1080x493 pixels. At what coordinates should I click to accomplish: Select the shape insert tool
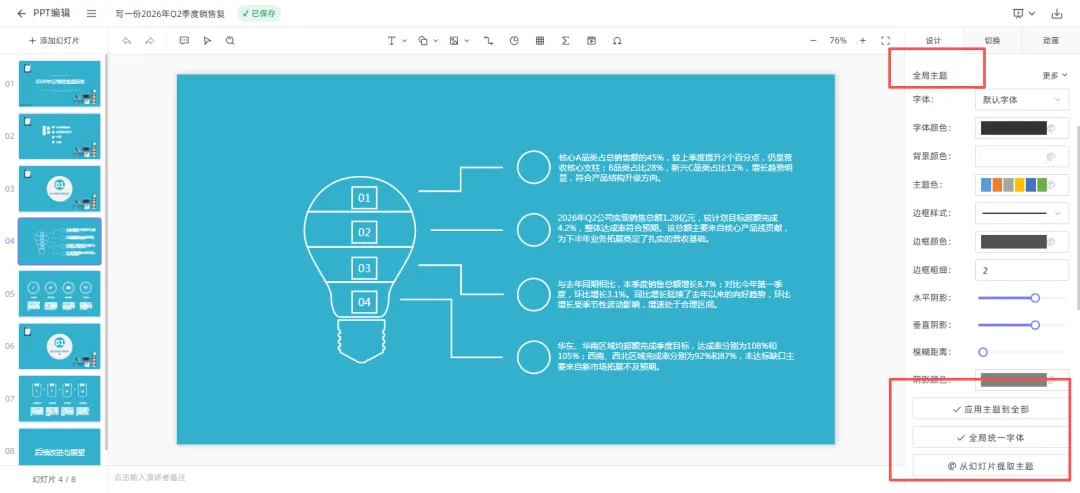[423, 41]
